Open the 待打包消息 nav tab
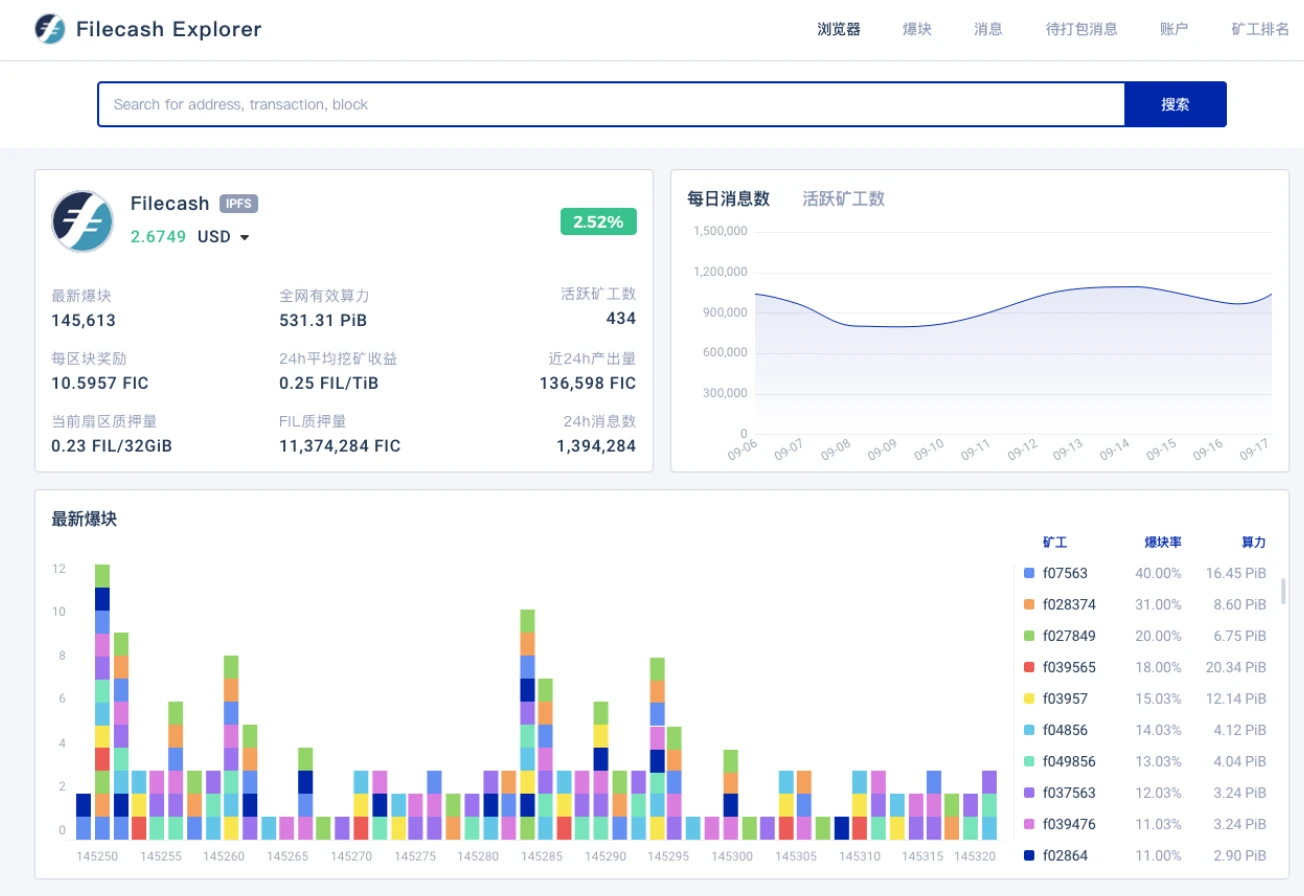Screen dimensions: 1304x896 (1082, 29)
